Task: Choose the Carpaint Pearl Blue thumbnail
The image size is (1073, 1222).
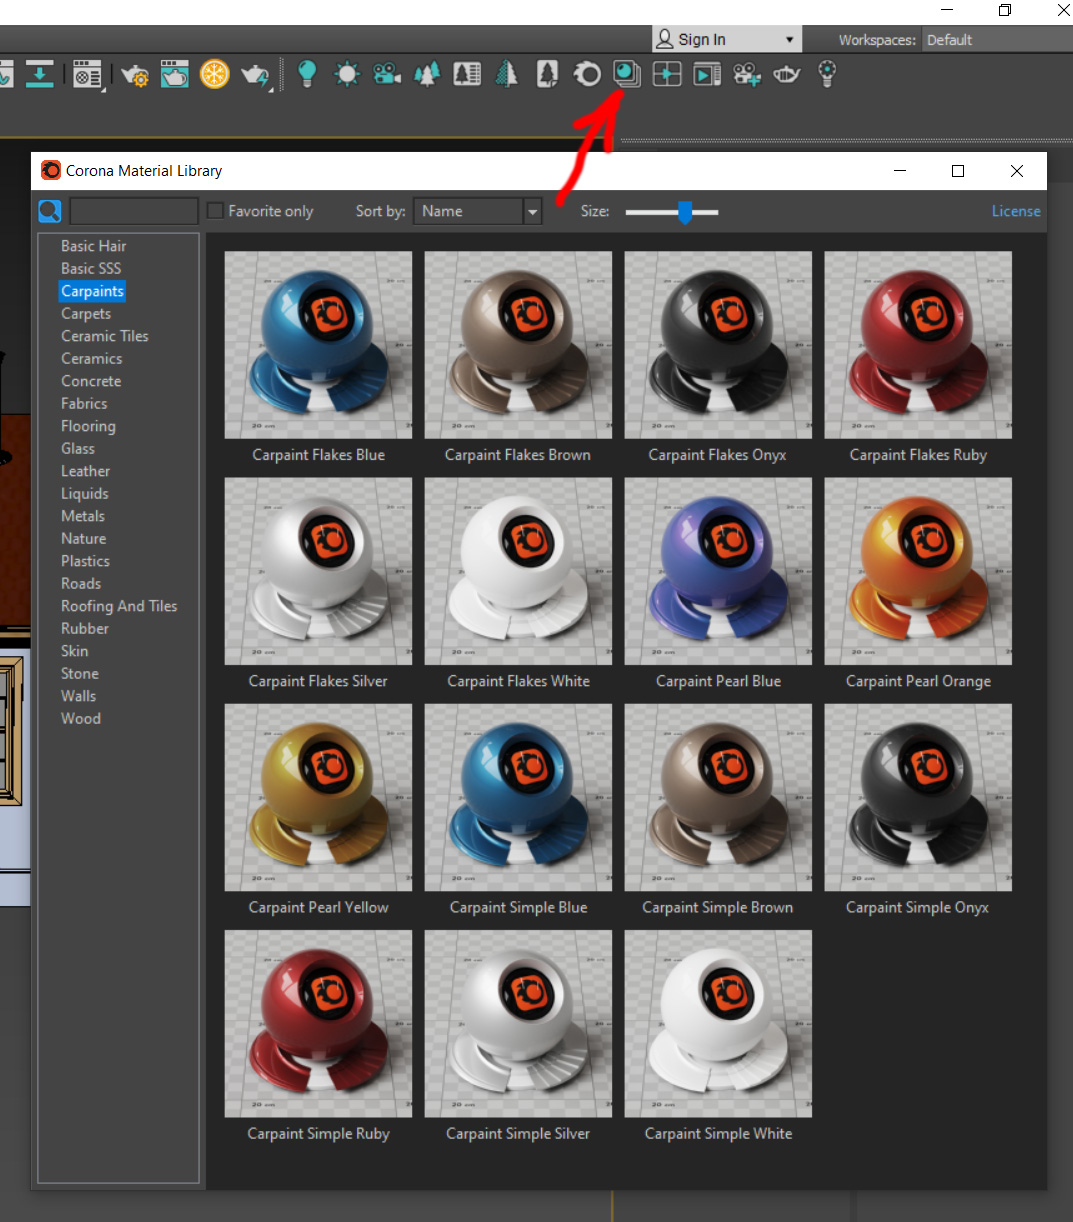Action: (x=718, y=571)
